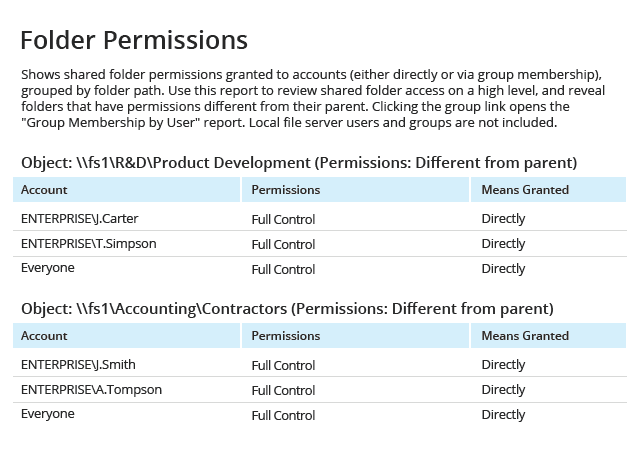Viewport: 640px width, 450px height.
Task: Click Everyone in the Contractors table
Action: click(x=48, y=414)
